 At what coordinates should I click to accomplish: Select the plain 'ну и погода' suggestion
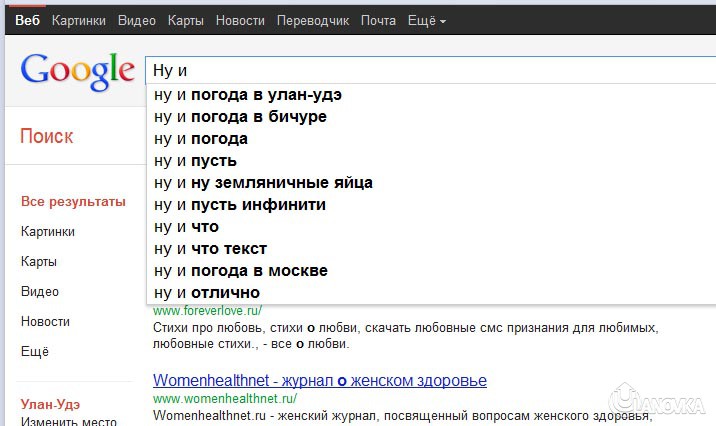click(431, 138)
